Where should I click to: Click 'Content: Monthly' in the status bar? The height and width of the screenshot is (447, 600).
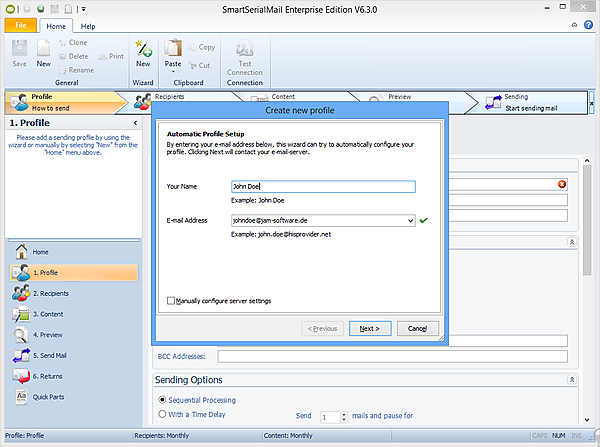[288, 436]
